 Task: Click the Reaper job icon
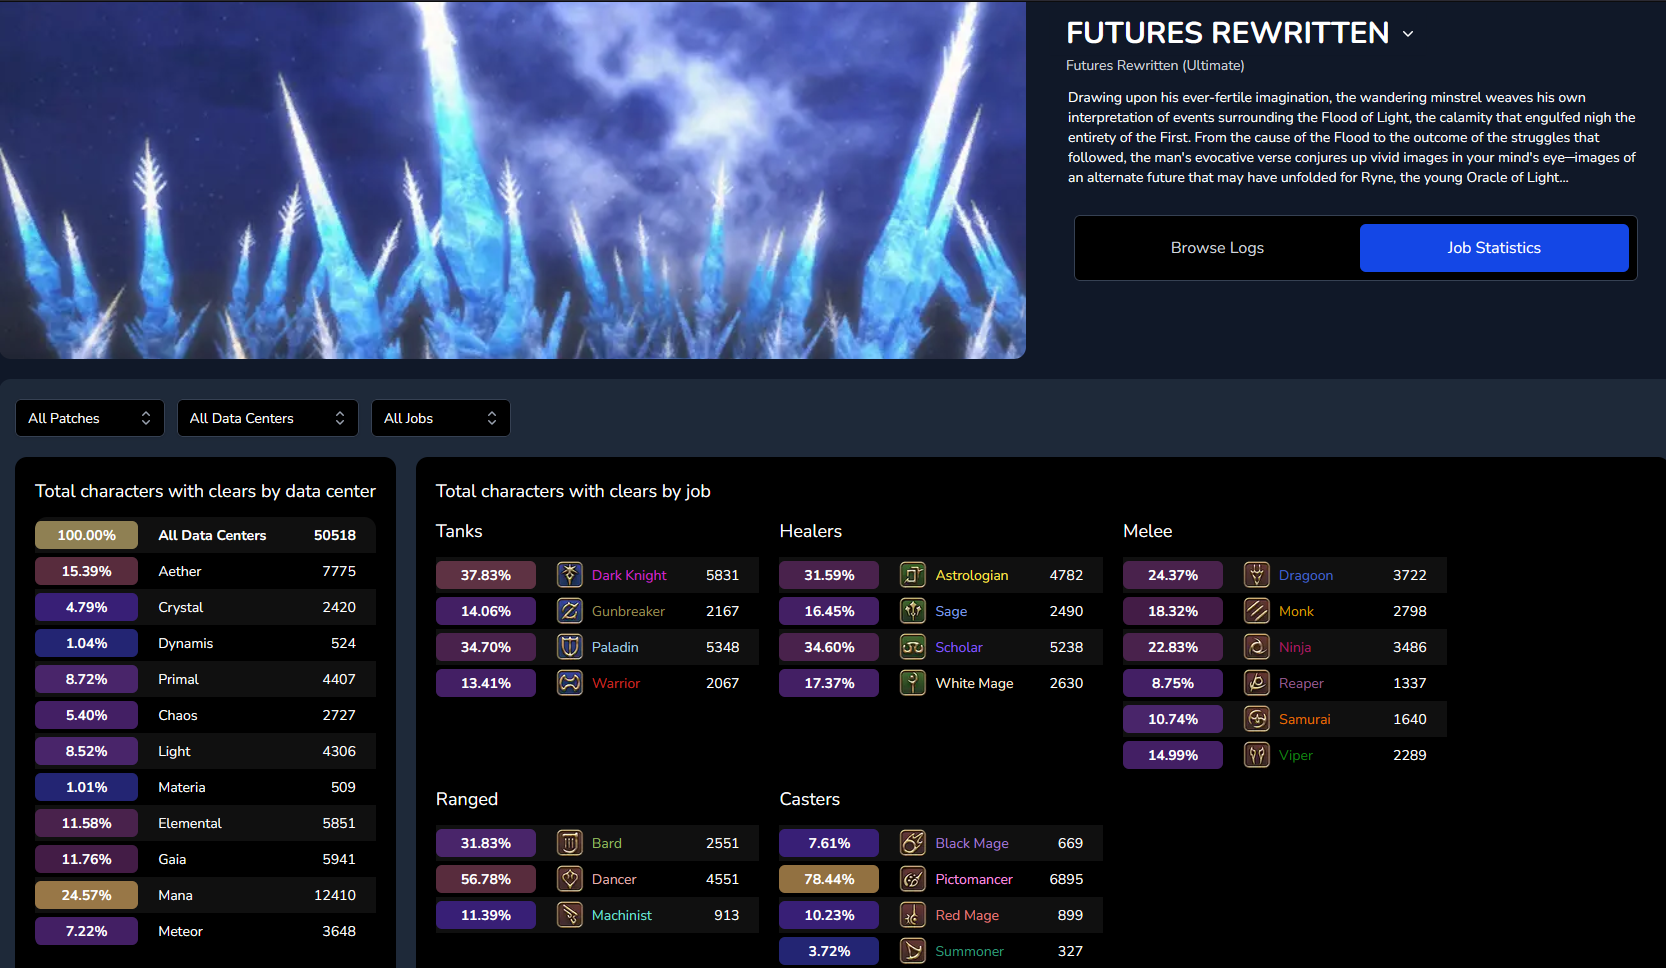tap(1257, 683)
